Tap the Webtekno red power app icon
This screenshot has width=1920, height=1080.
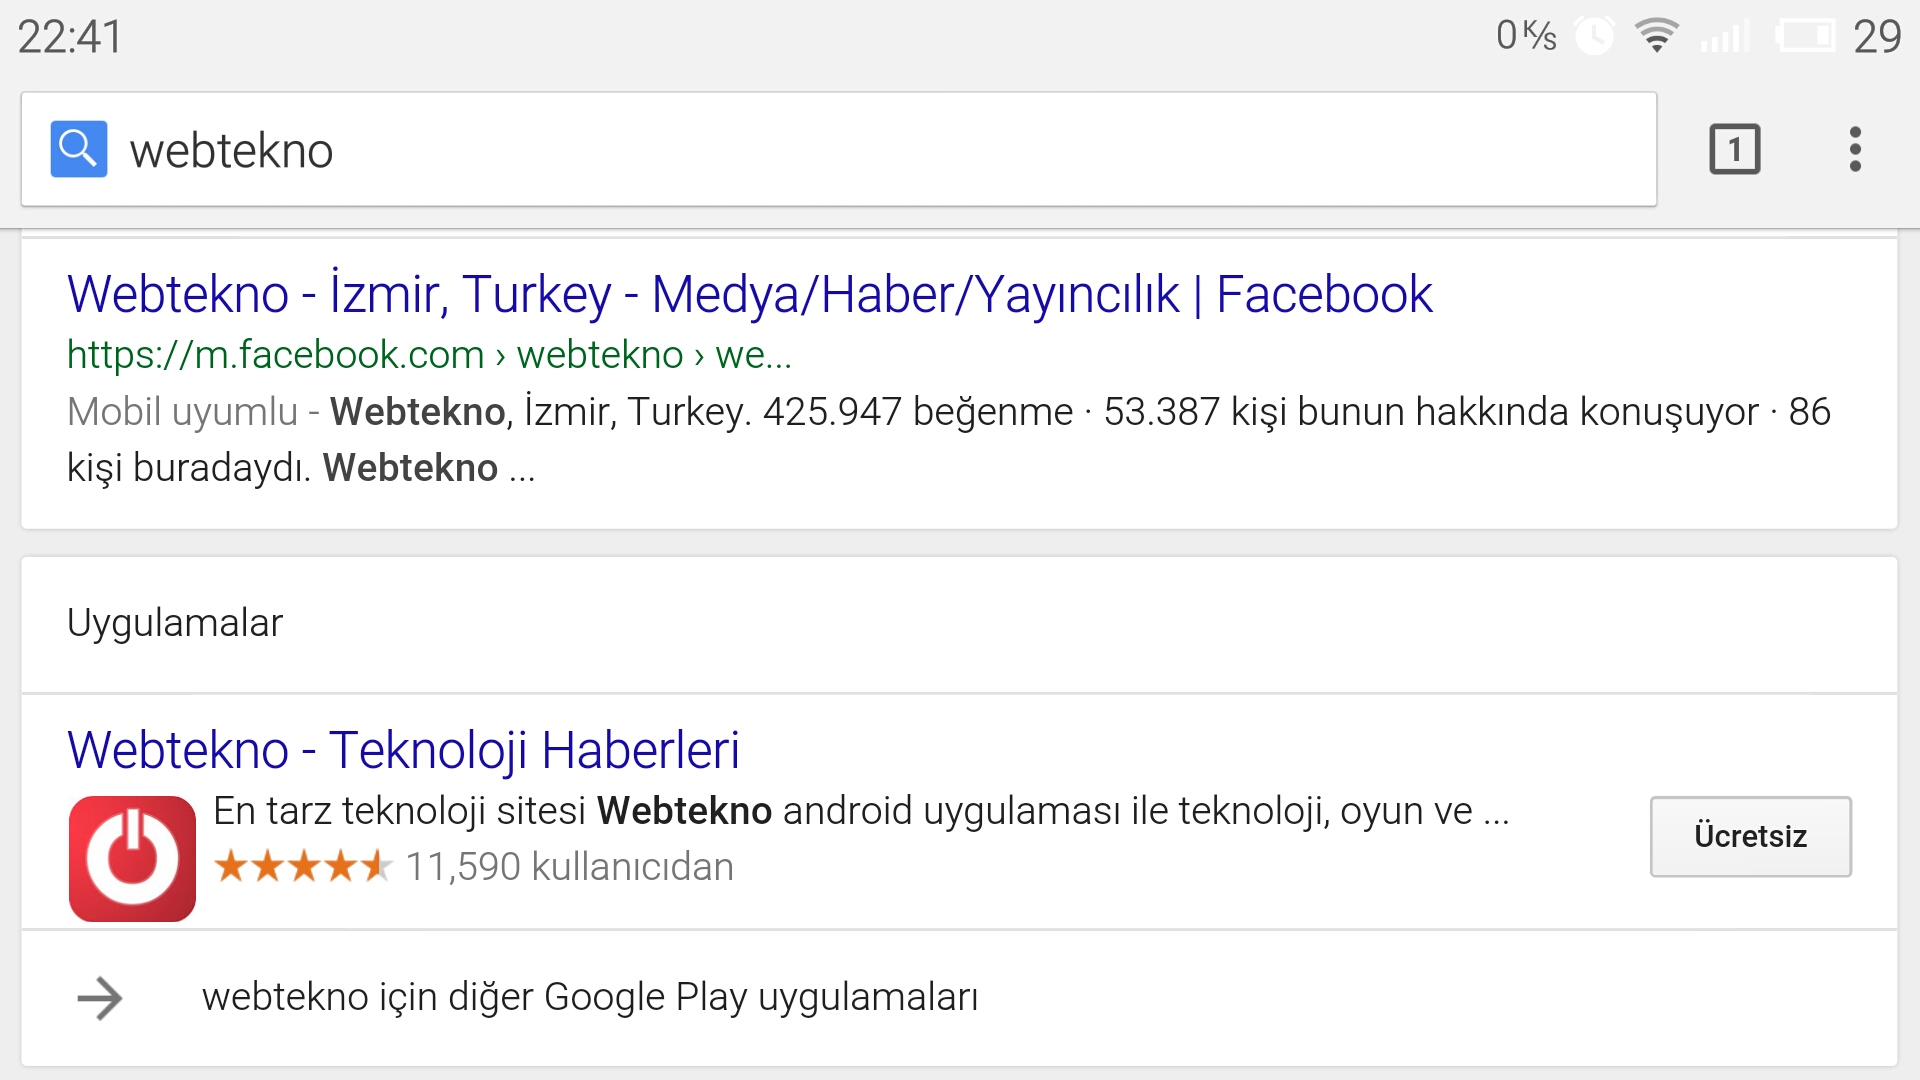[132, 858]
